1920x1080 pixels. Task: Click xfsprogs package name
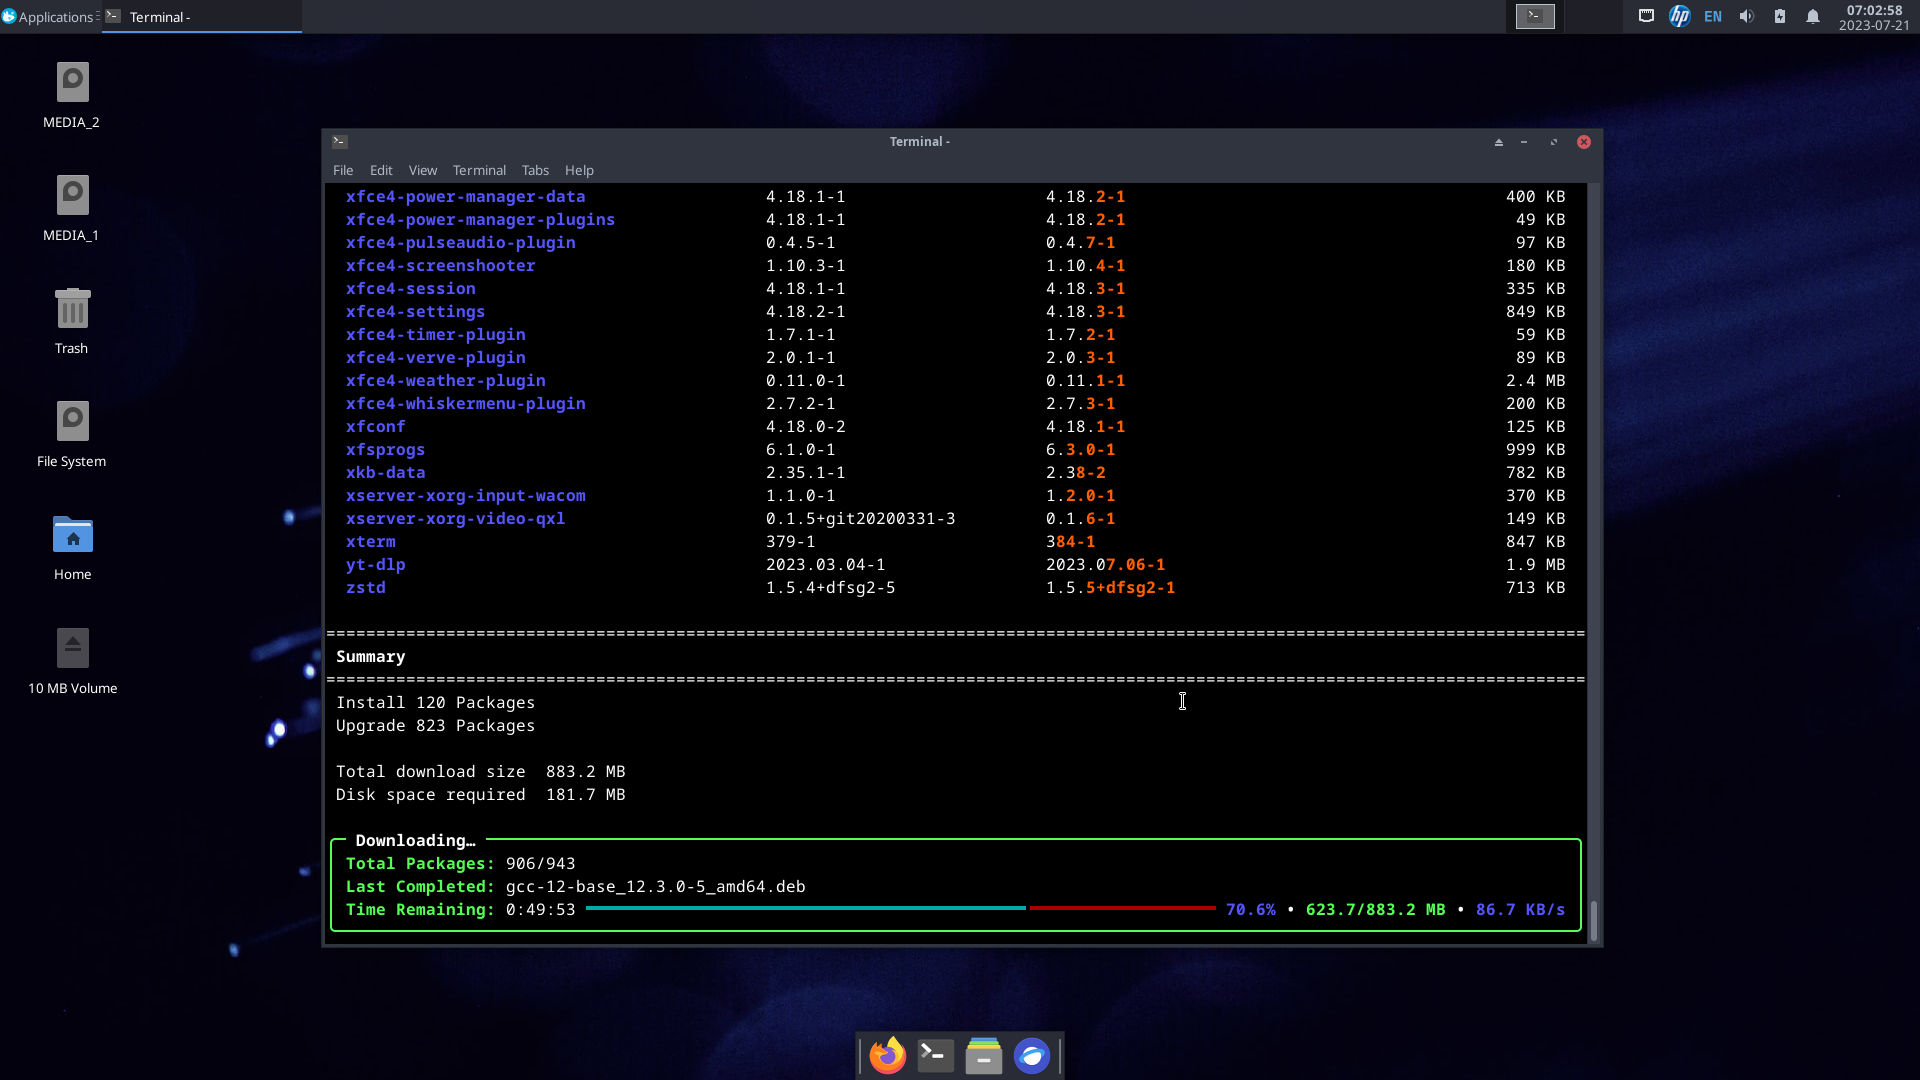386,450
